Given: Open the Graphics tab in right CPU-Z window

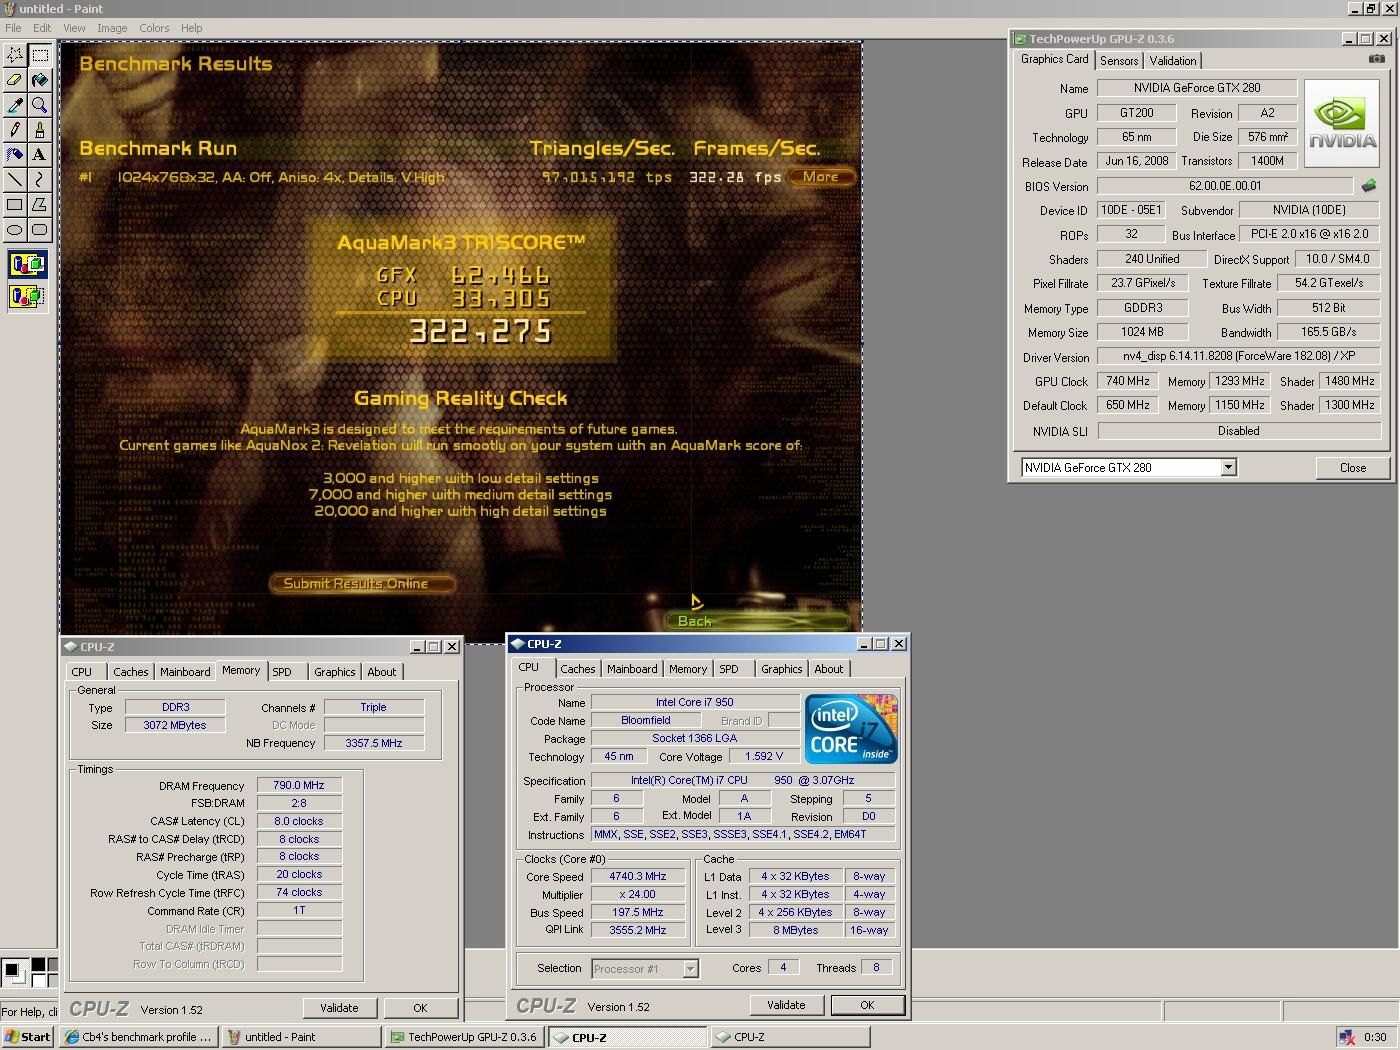Looking at the screenshot, I should click(x=781, y=669).
